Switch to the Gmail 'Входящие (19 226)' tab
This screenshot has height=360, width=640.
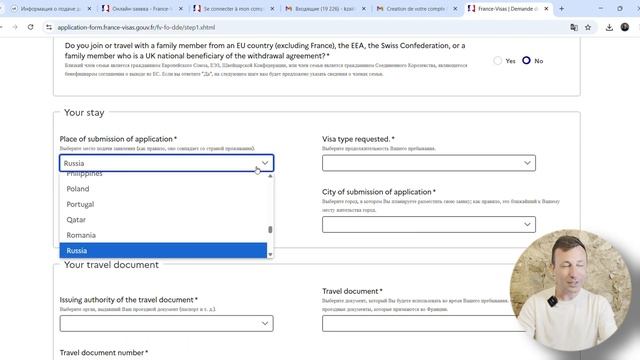point(324,9)
